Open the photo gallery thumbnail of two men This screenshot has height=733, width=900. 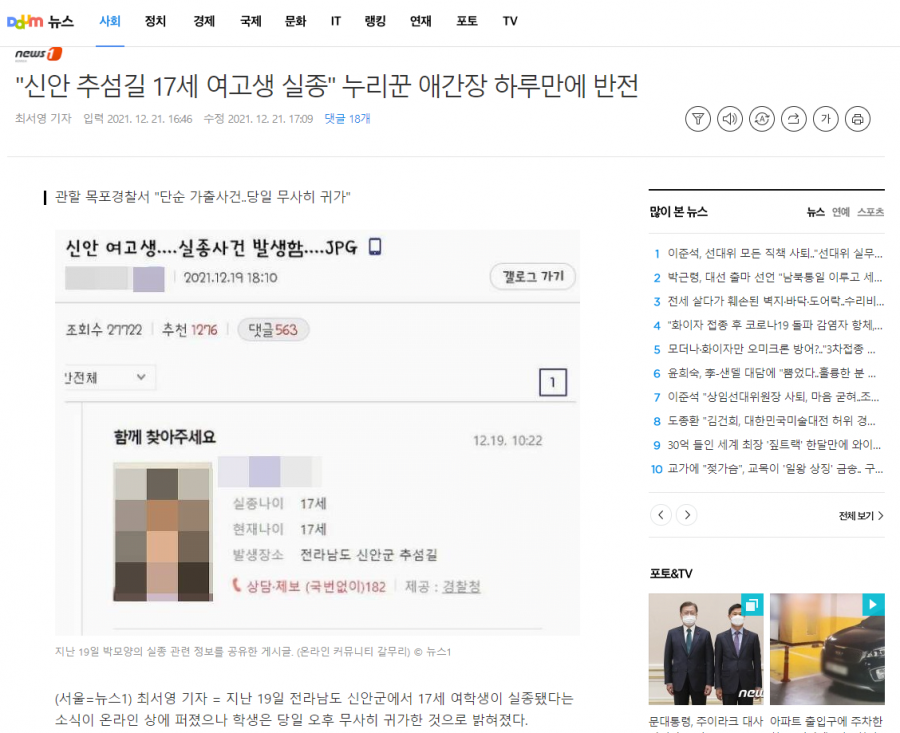[706, 649]
